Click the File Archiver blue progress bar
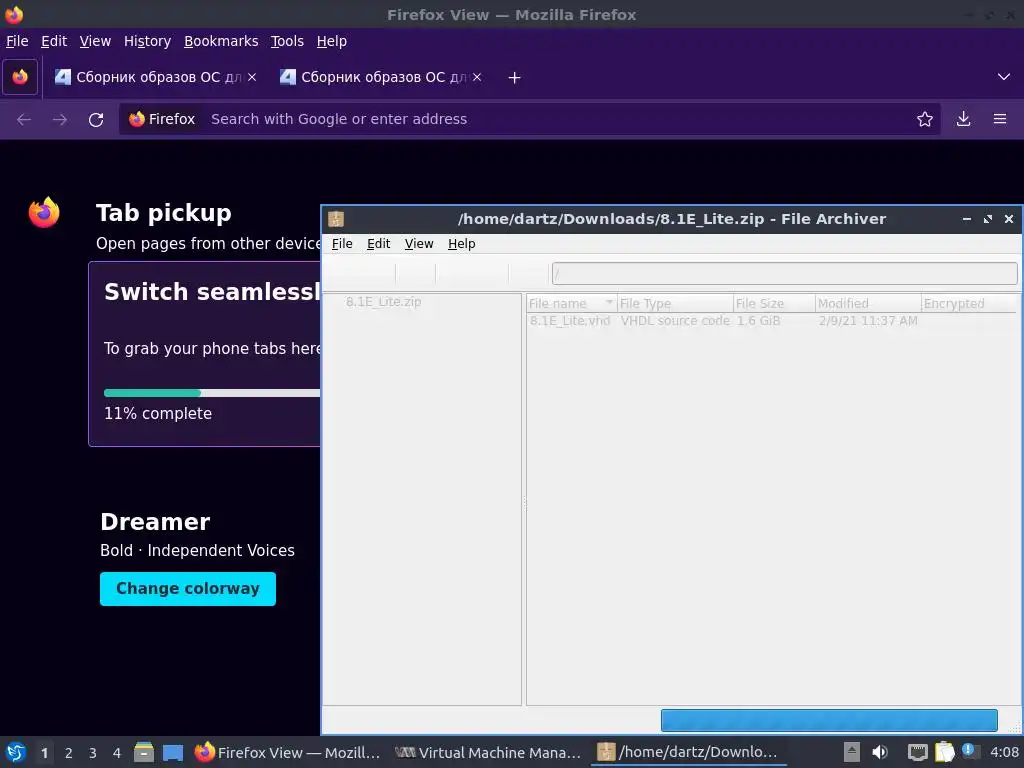Screen dimensions: 1024x768 829,720
